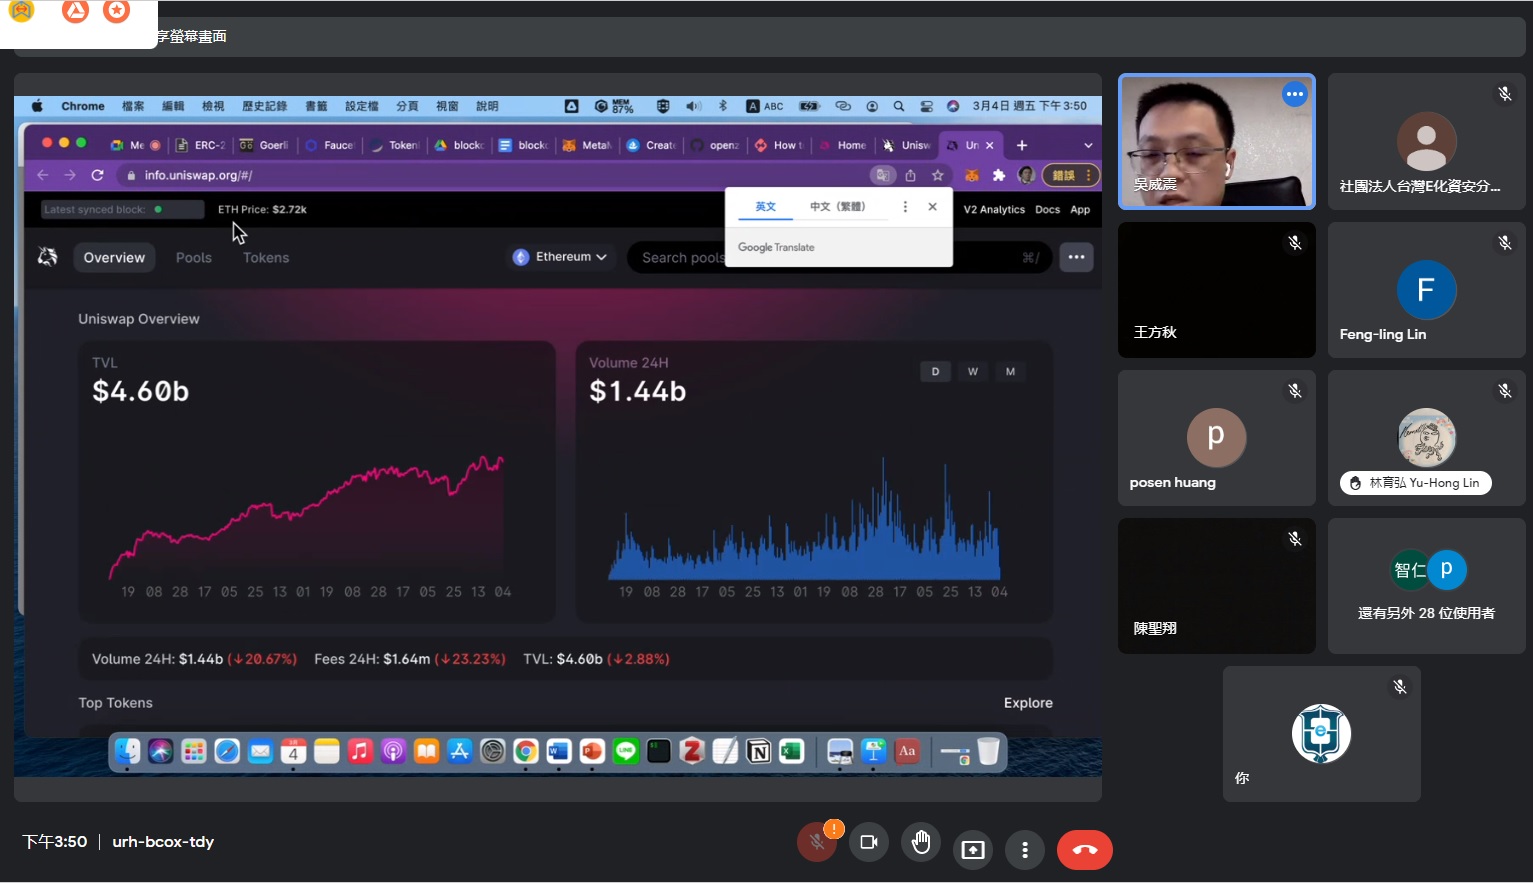Toggle the camera in the meeting bar

pos(869,842)
